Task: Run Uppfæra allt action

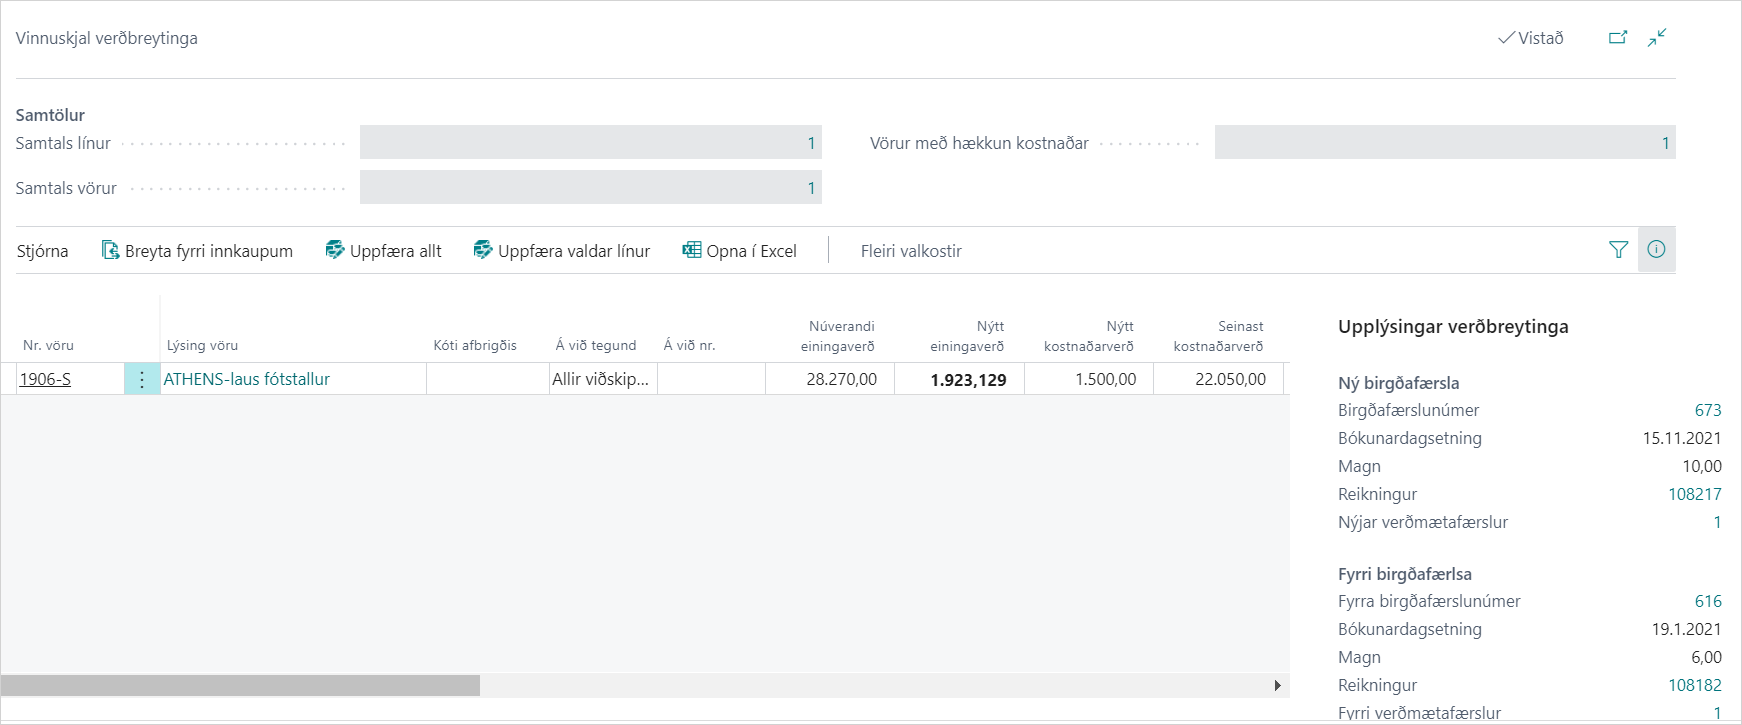Action: (383, 251)
